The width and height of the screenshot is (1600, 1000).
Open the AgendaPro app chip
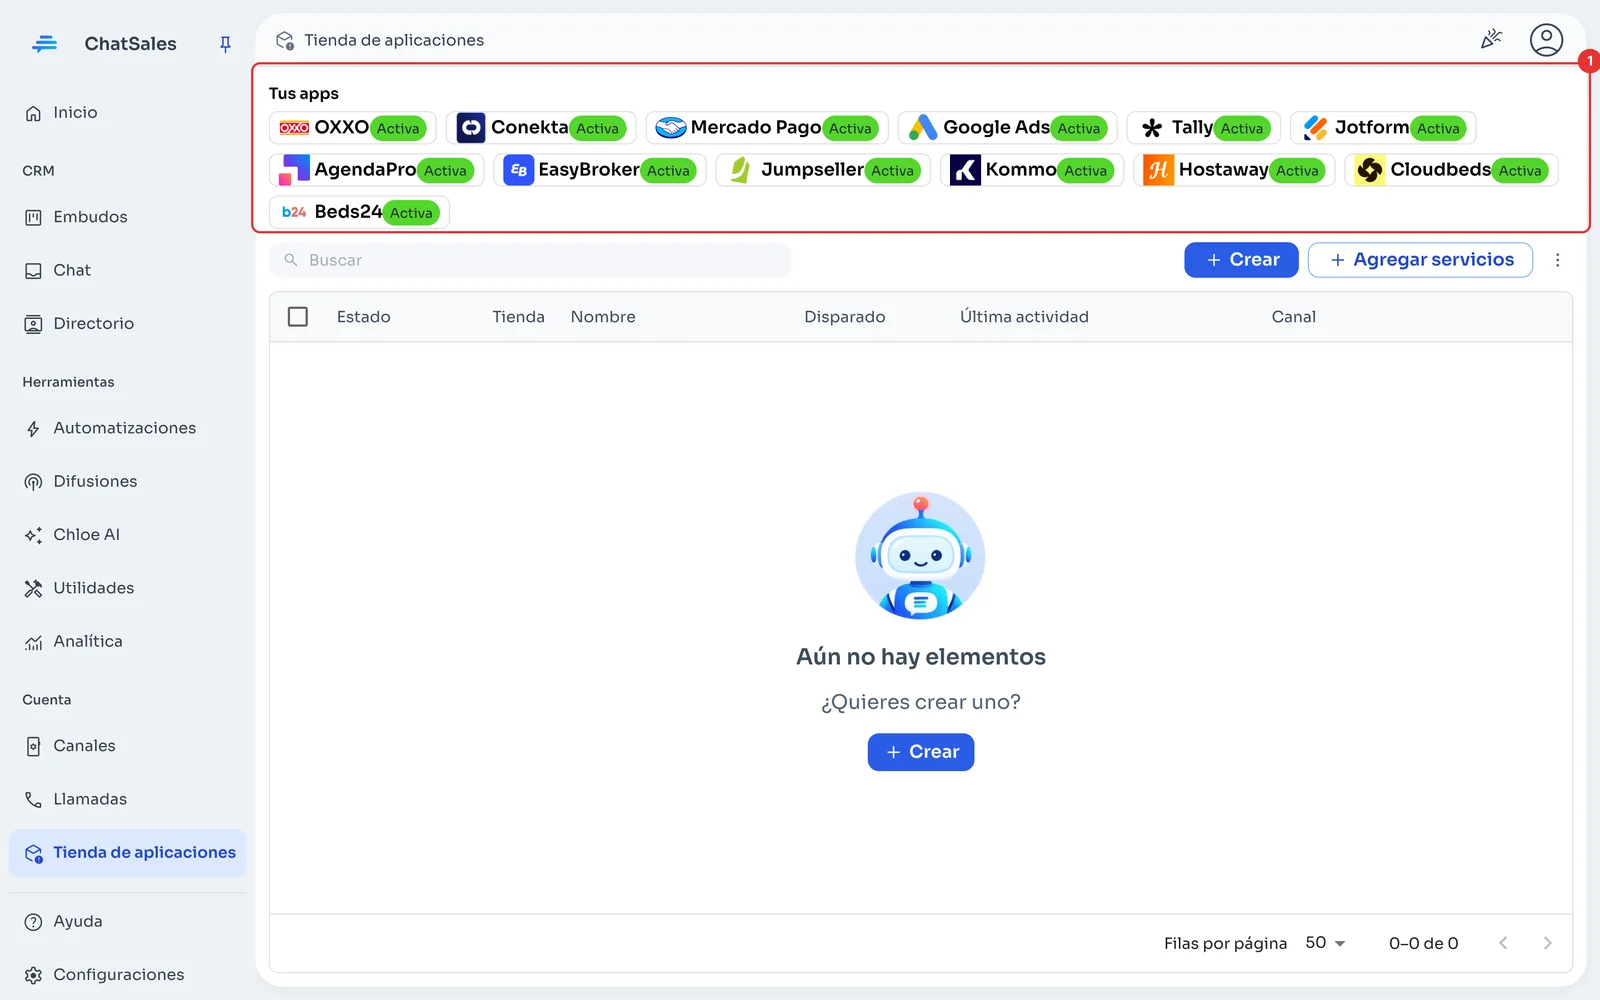click(x=376, y=170)
